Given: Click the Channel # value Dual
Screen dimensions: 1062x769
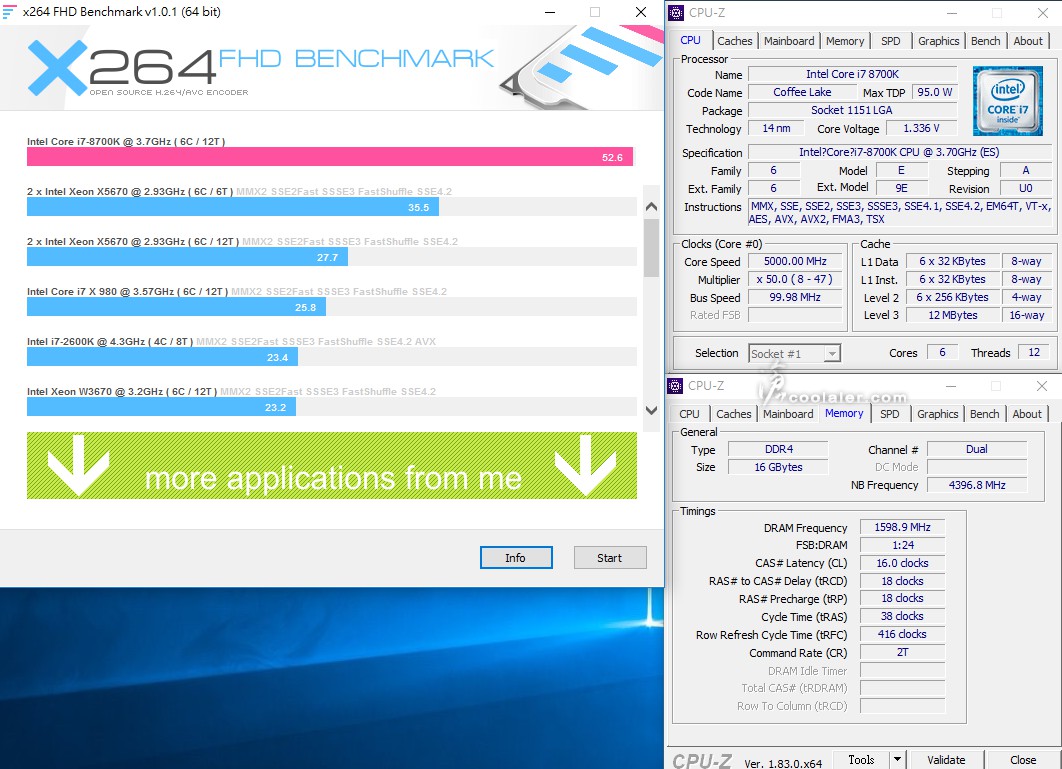Looking at the screenshot, I should click(x=977, y=449).
